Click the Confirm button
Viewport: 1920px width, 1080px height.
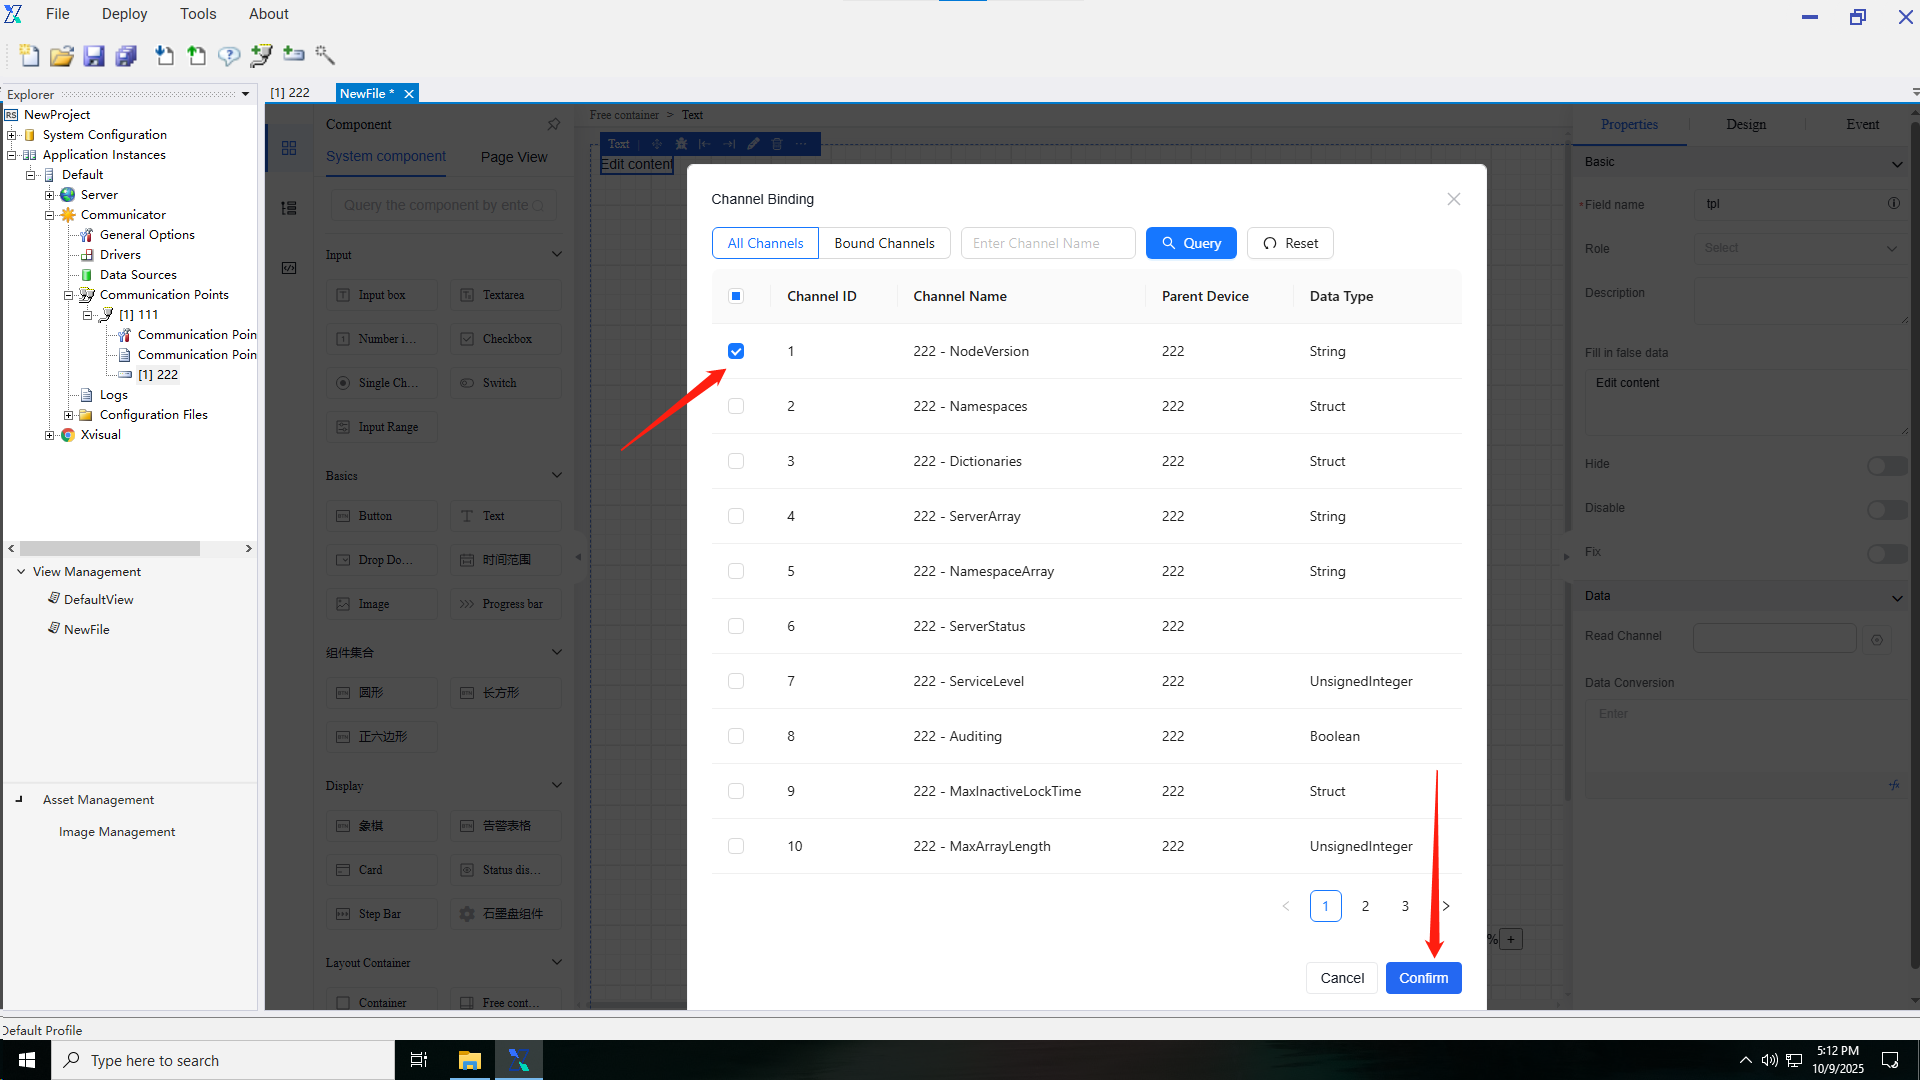1423,978
